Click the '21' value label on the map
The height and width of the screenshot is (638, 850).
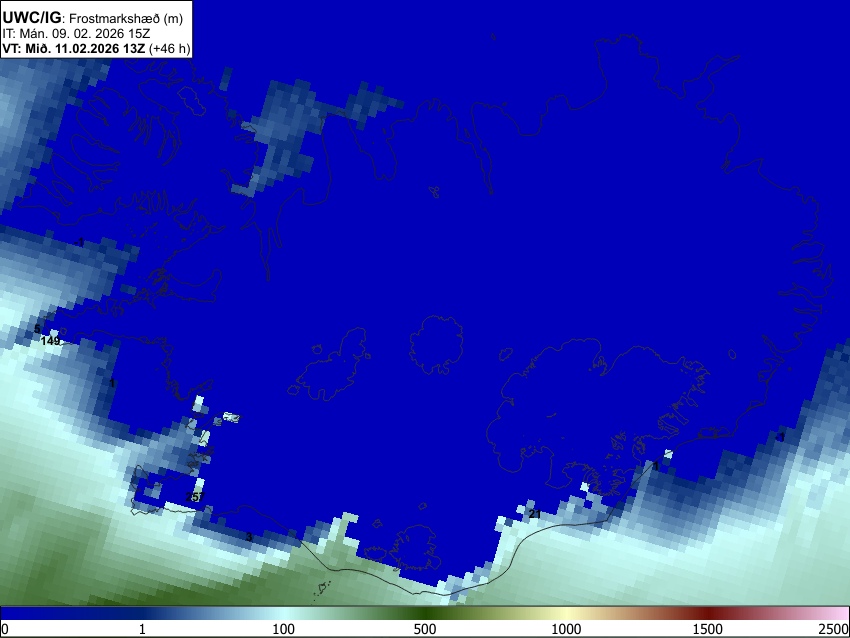click(535, 514)
